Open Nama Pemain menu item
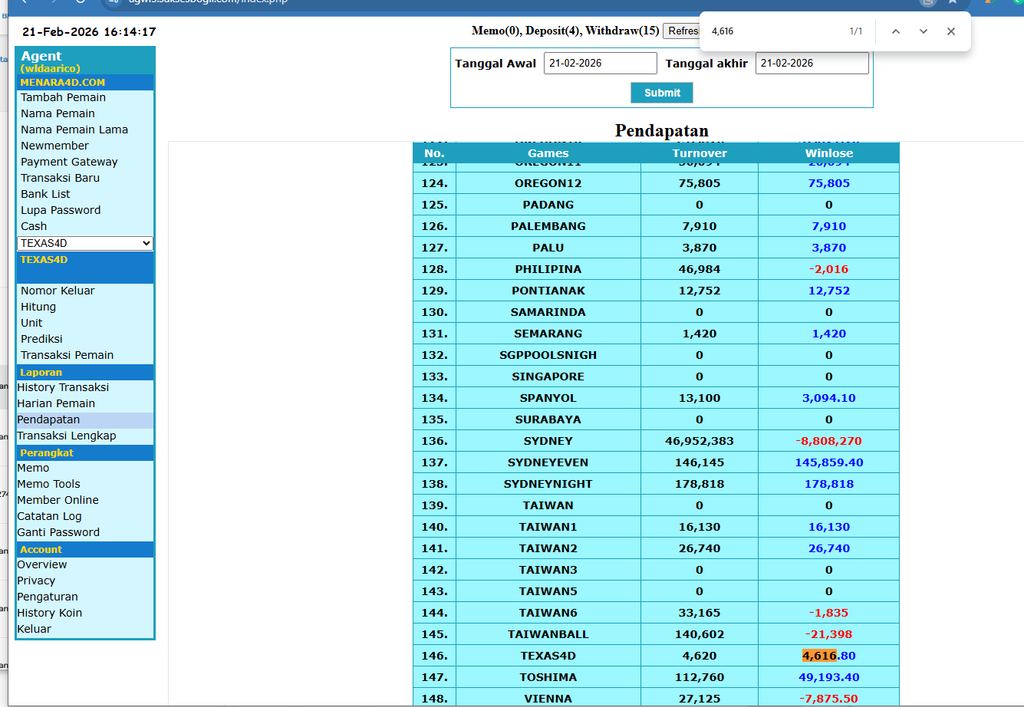 (57, 114)
